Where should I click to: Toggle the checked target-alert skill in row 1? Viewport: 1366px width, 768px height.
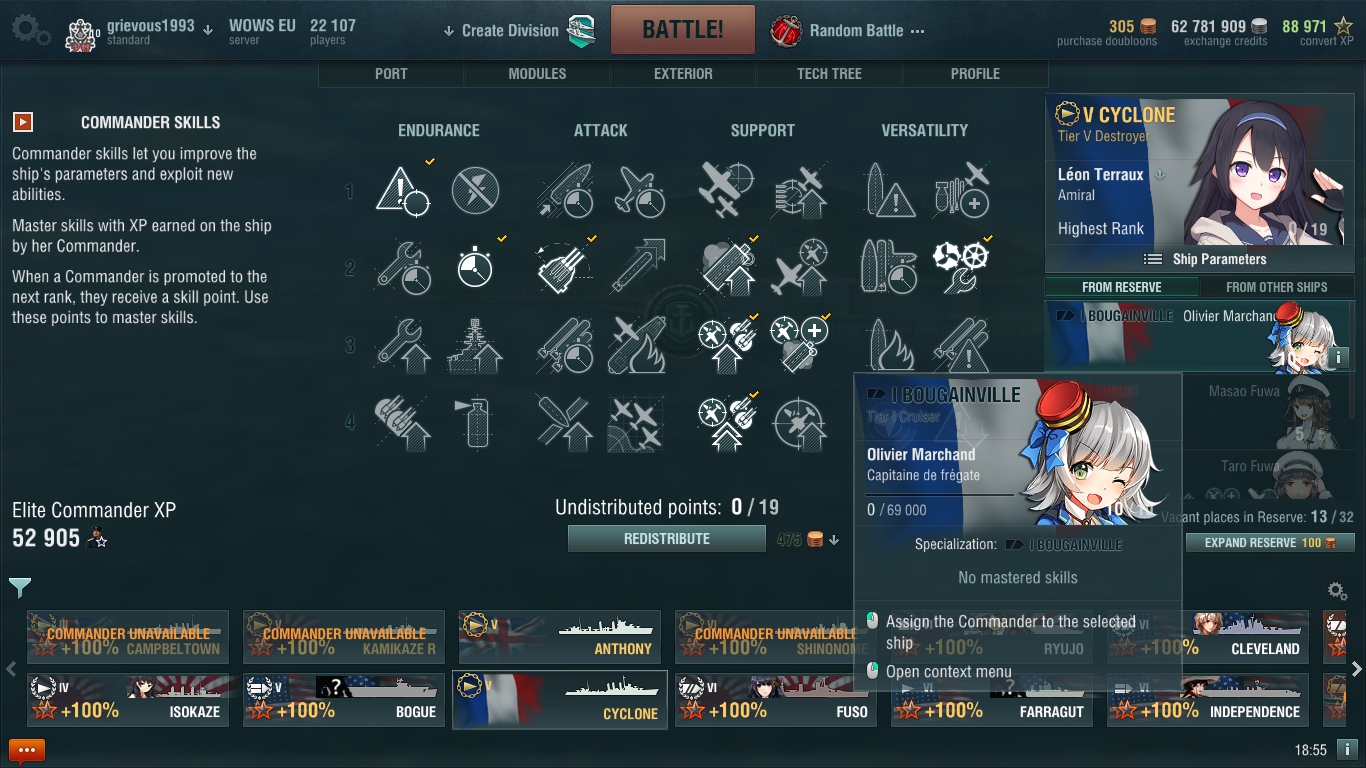403,190
